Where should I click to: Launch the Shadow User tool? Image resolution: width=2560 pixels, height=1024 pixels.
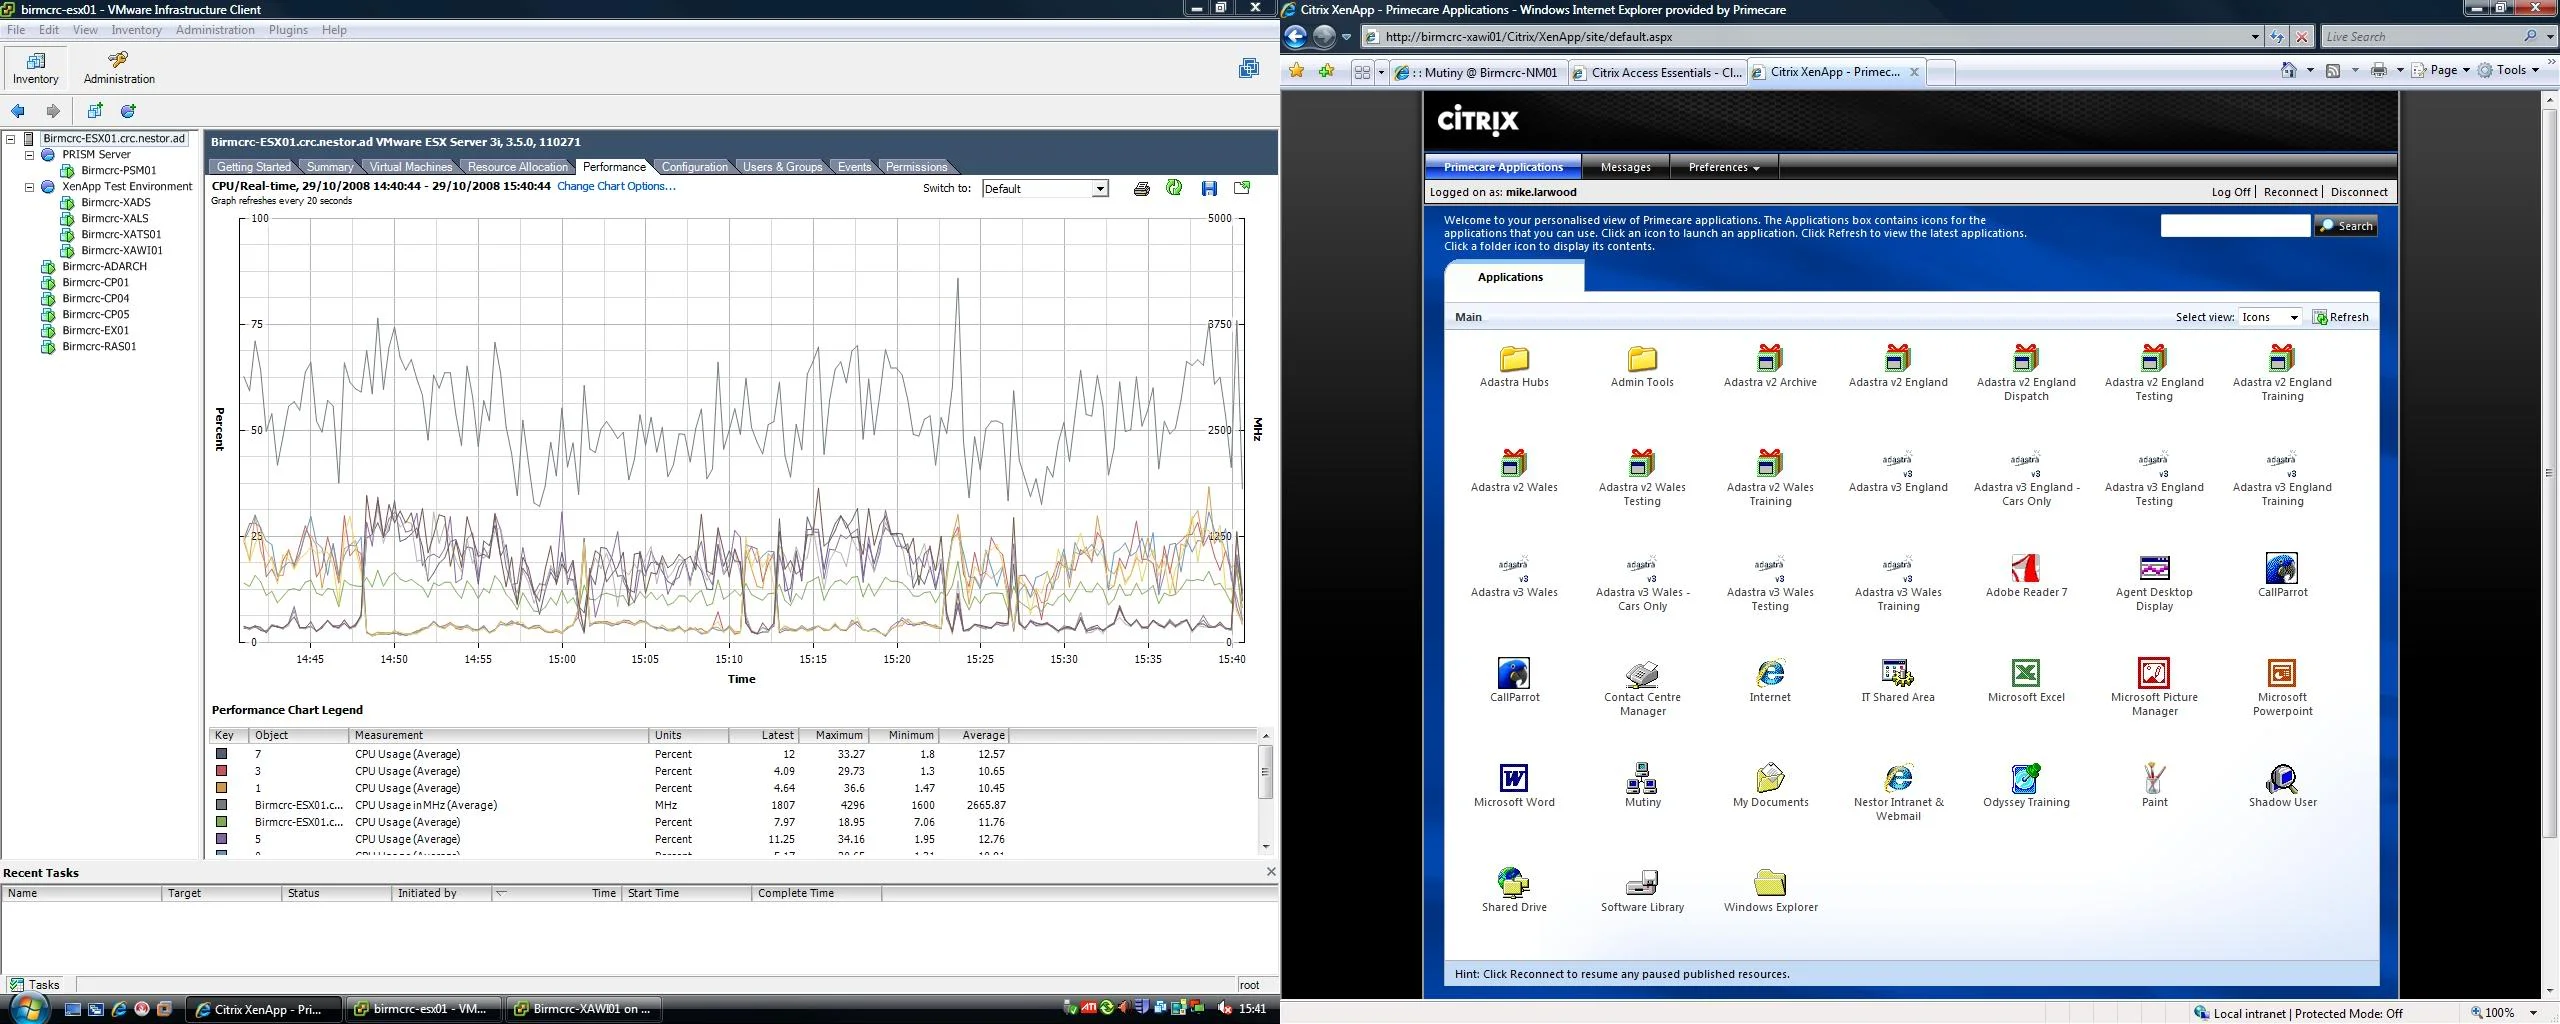click(x=2282, y=786)
